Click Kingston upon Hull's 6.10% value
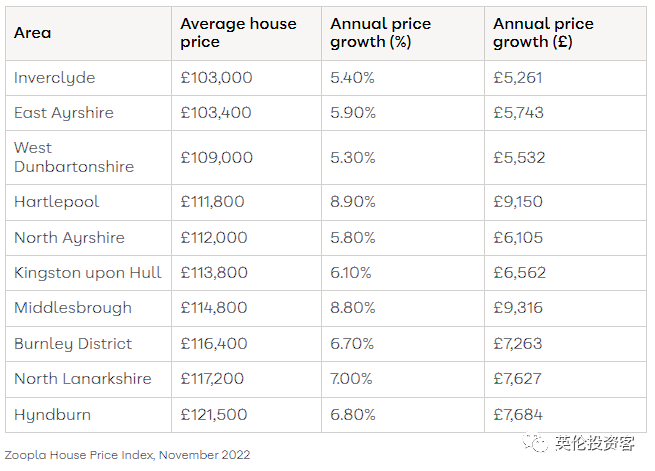 (x=351, y=273)
